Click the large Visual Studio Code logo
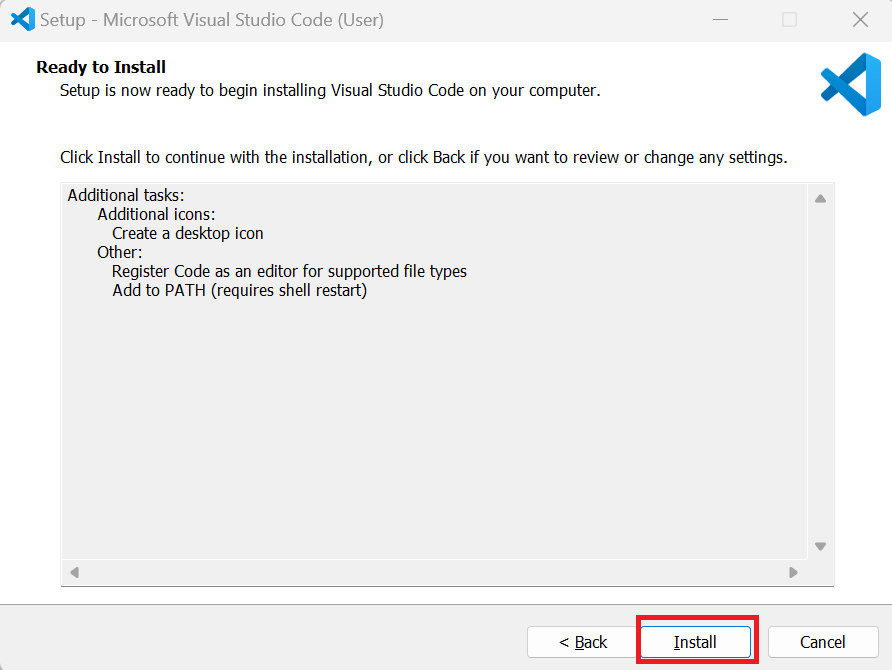The width and height of the screenshot is (892, 670). coord(851,84)
